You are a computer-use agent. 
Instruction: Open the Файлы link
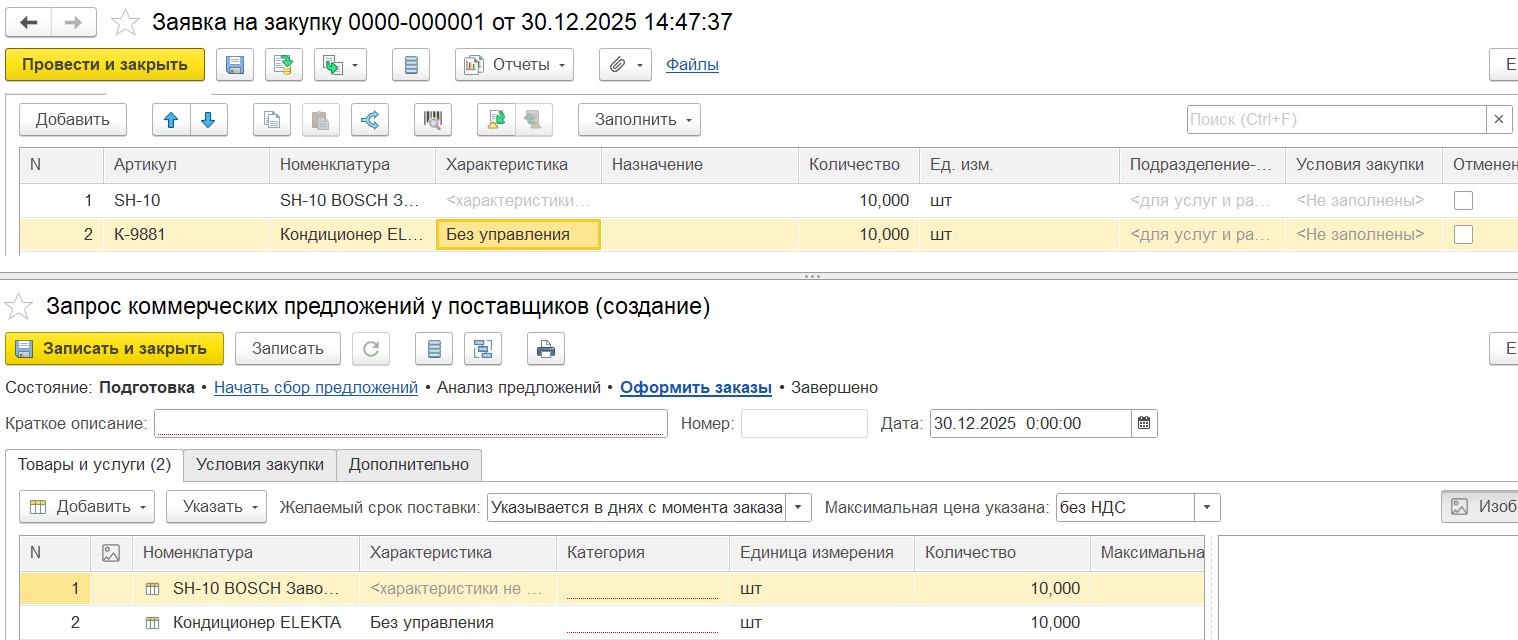tap(692, 65)
